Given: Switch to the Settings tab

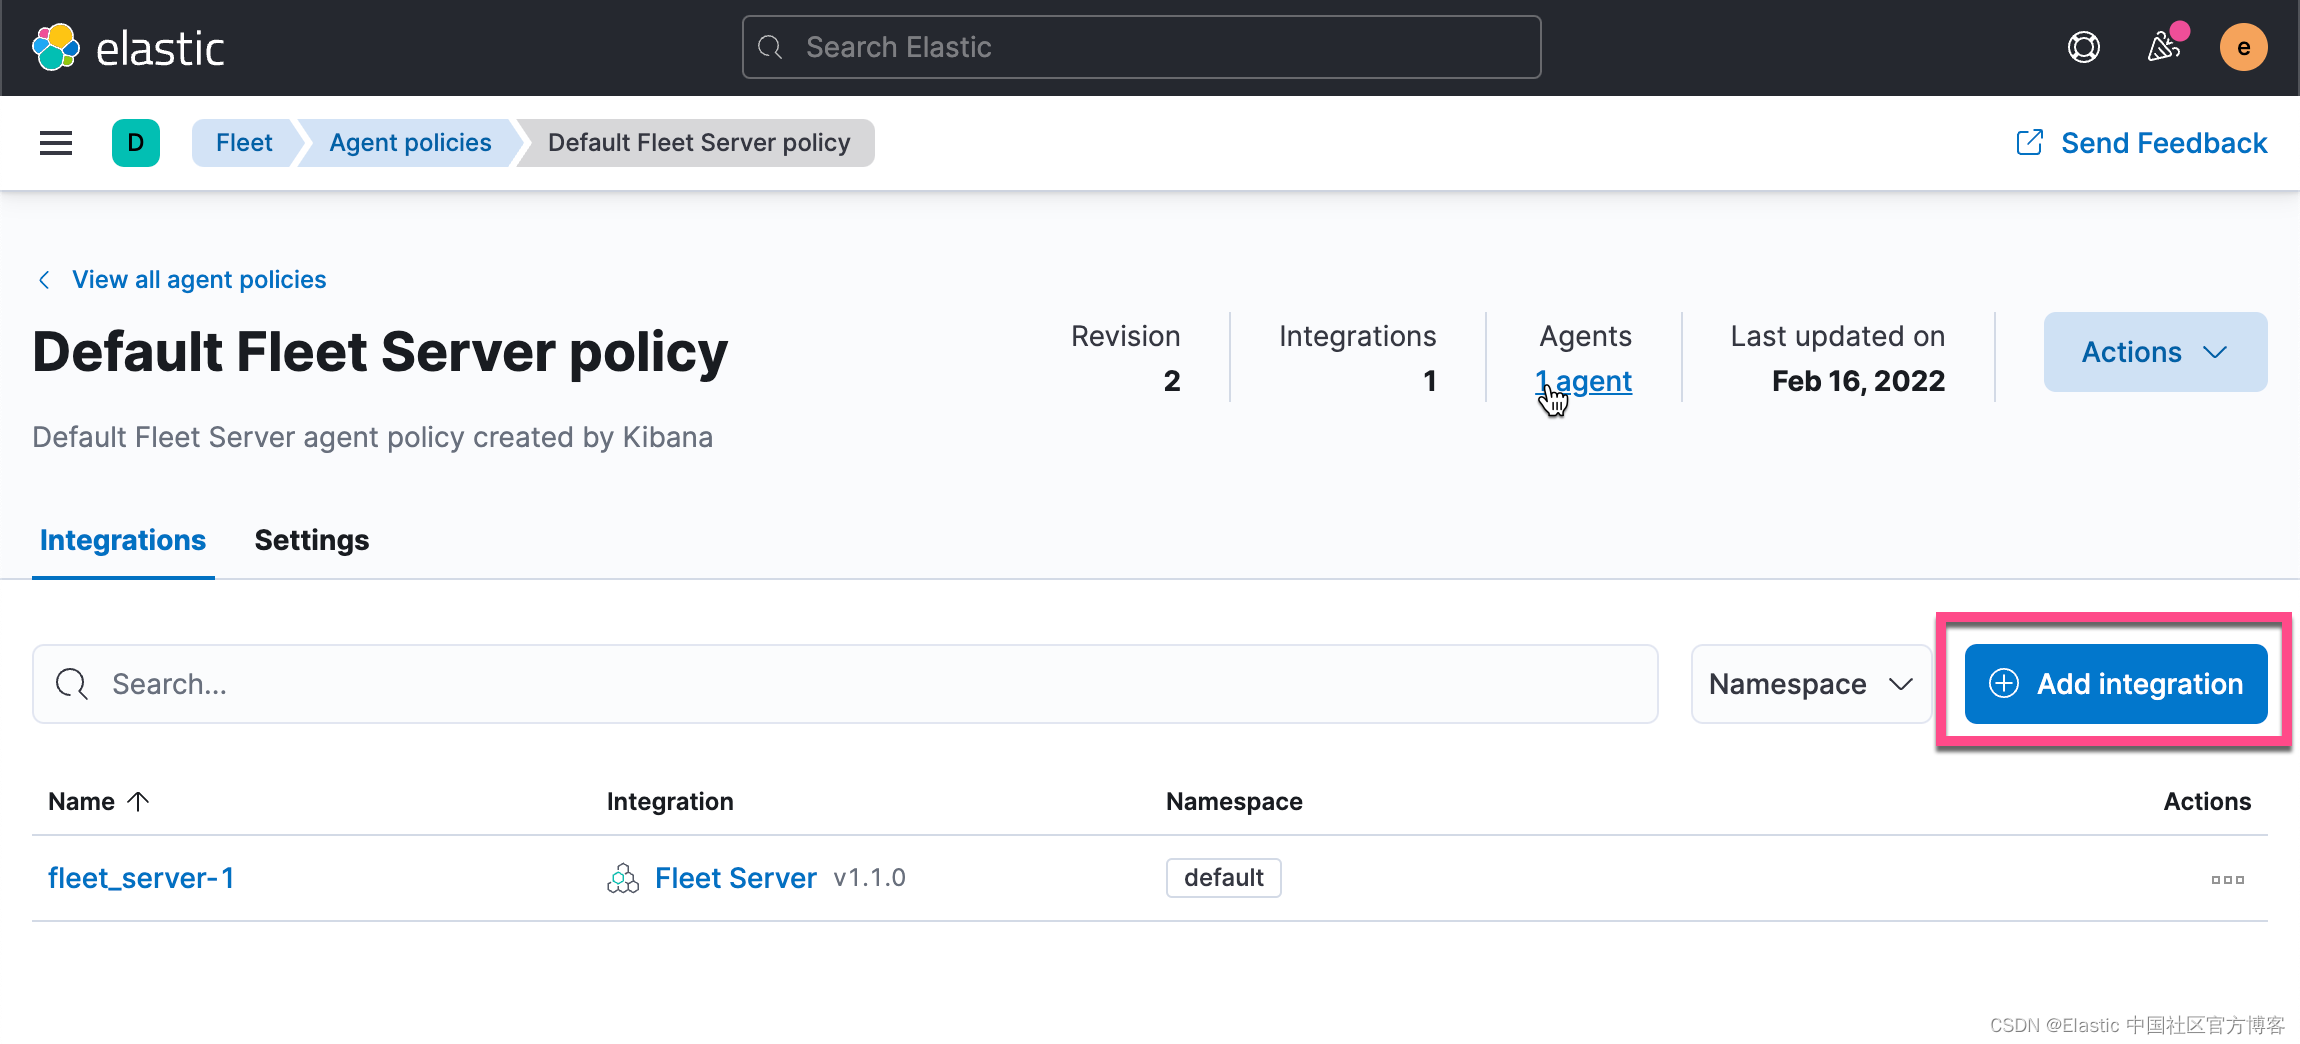Looking at the screenshot, I should point(311,540).
